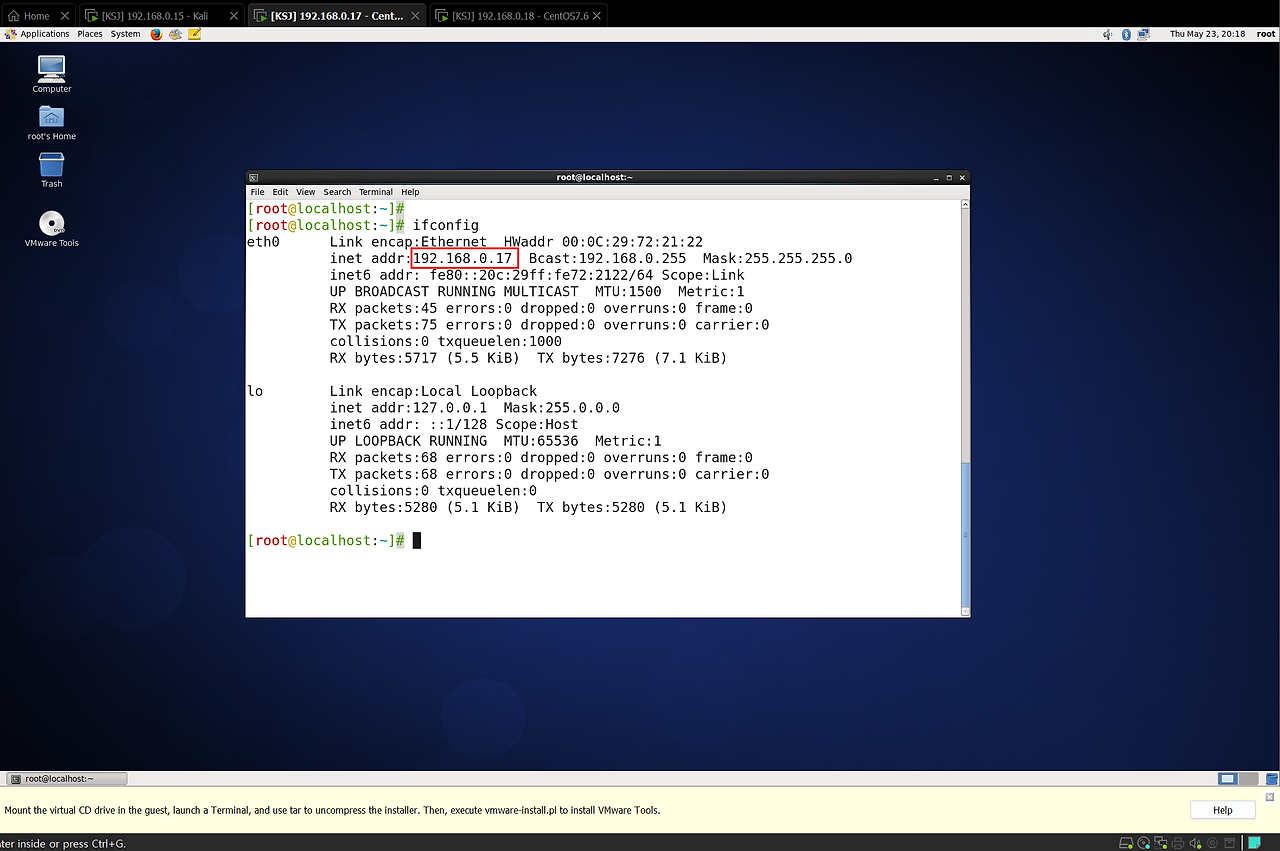Launch Firefox from the top panel

click(x=156, y=34)
